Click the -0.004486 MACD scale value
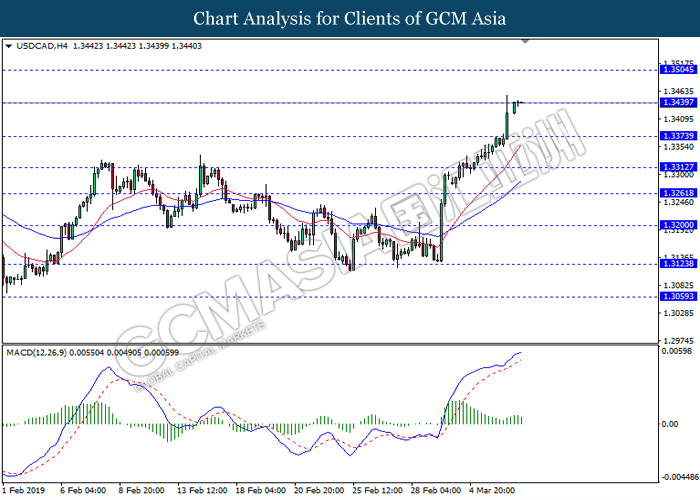700x500 pixels. (680, 477)
